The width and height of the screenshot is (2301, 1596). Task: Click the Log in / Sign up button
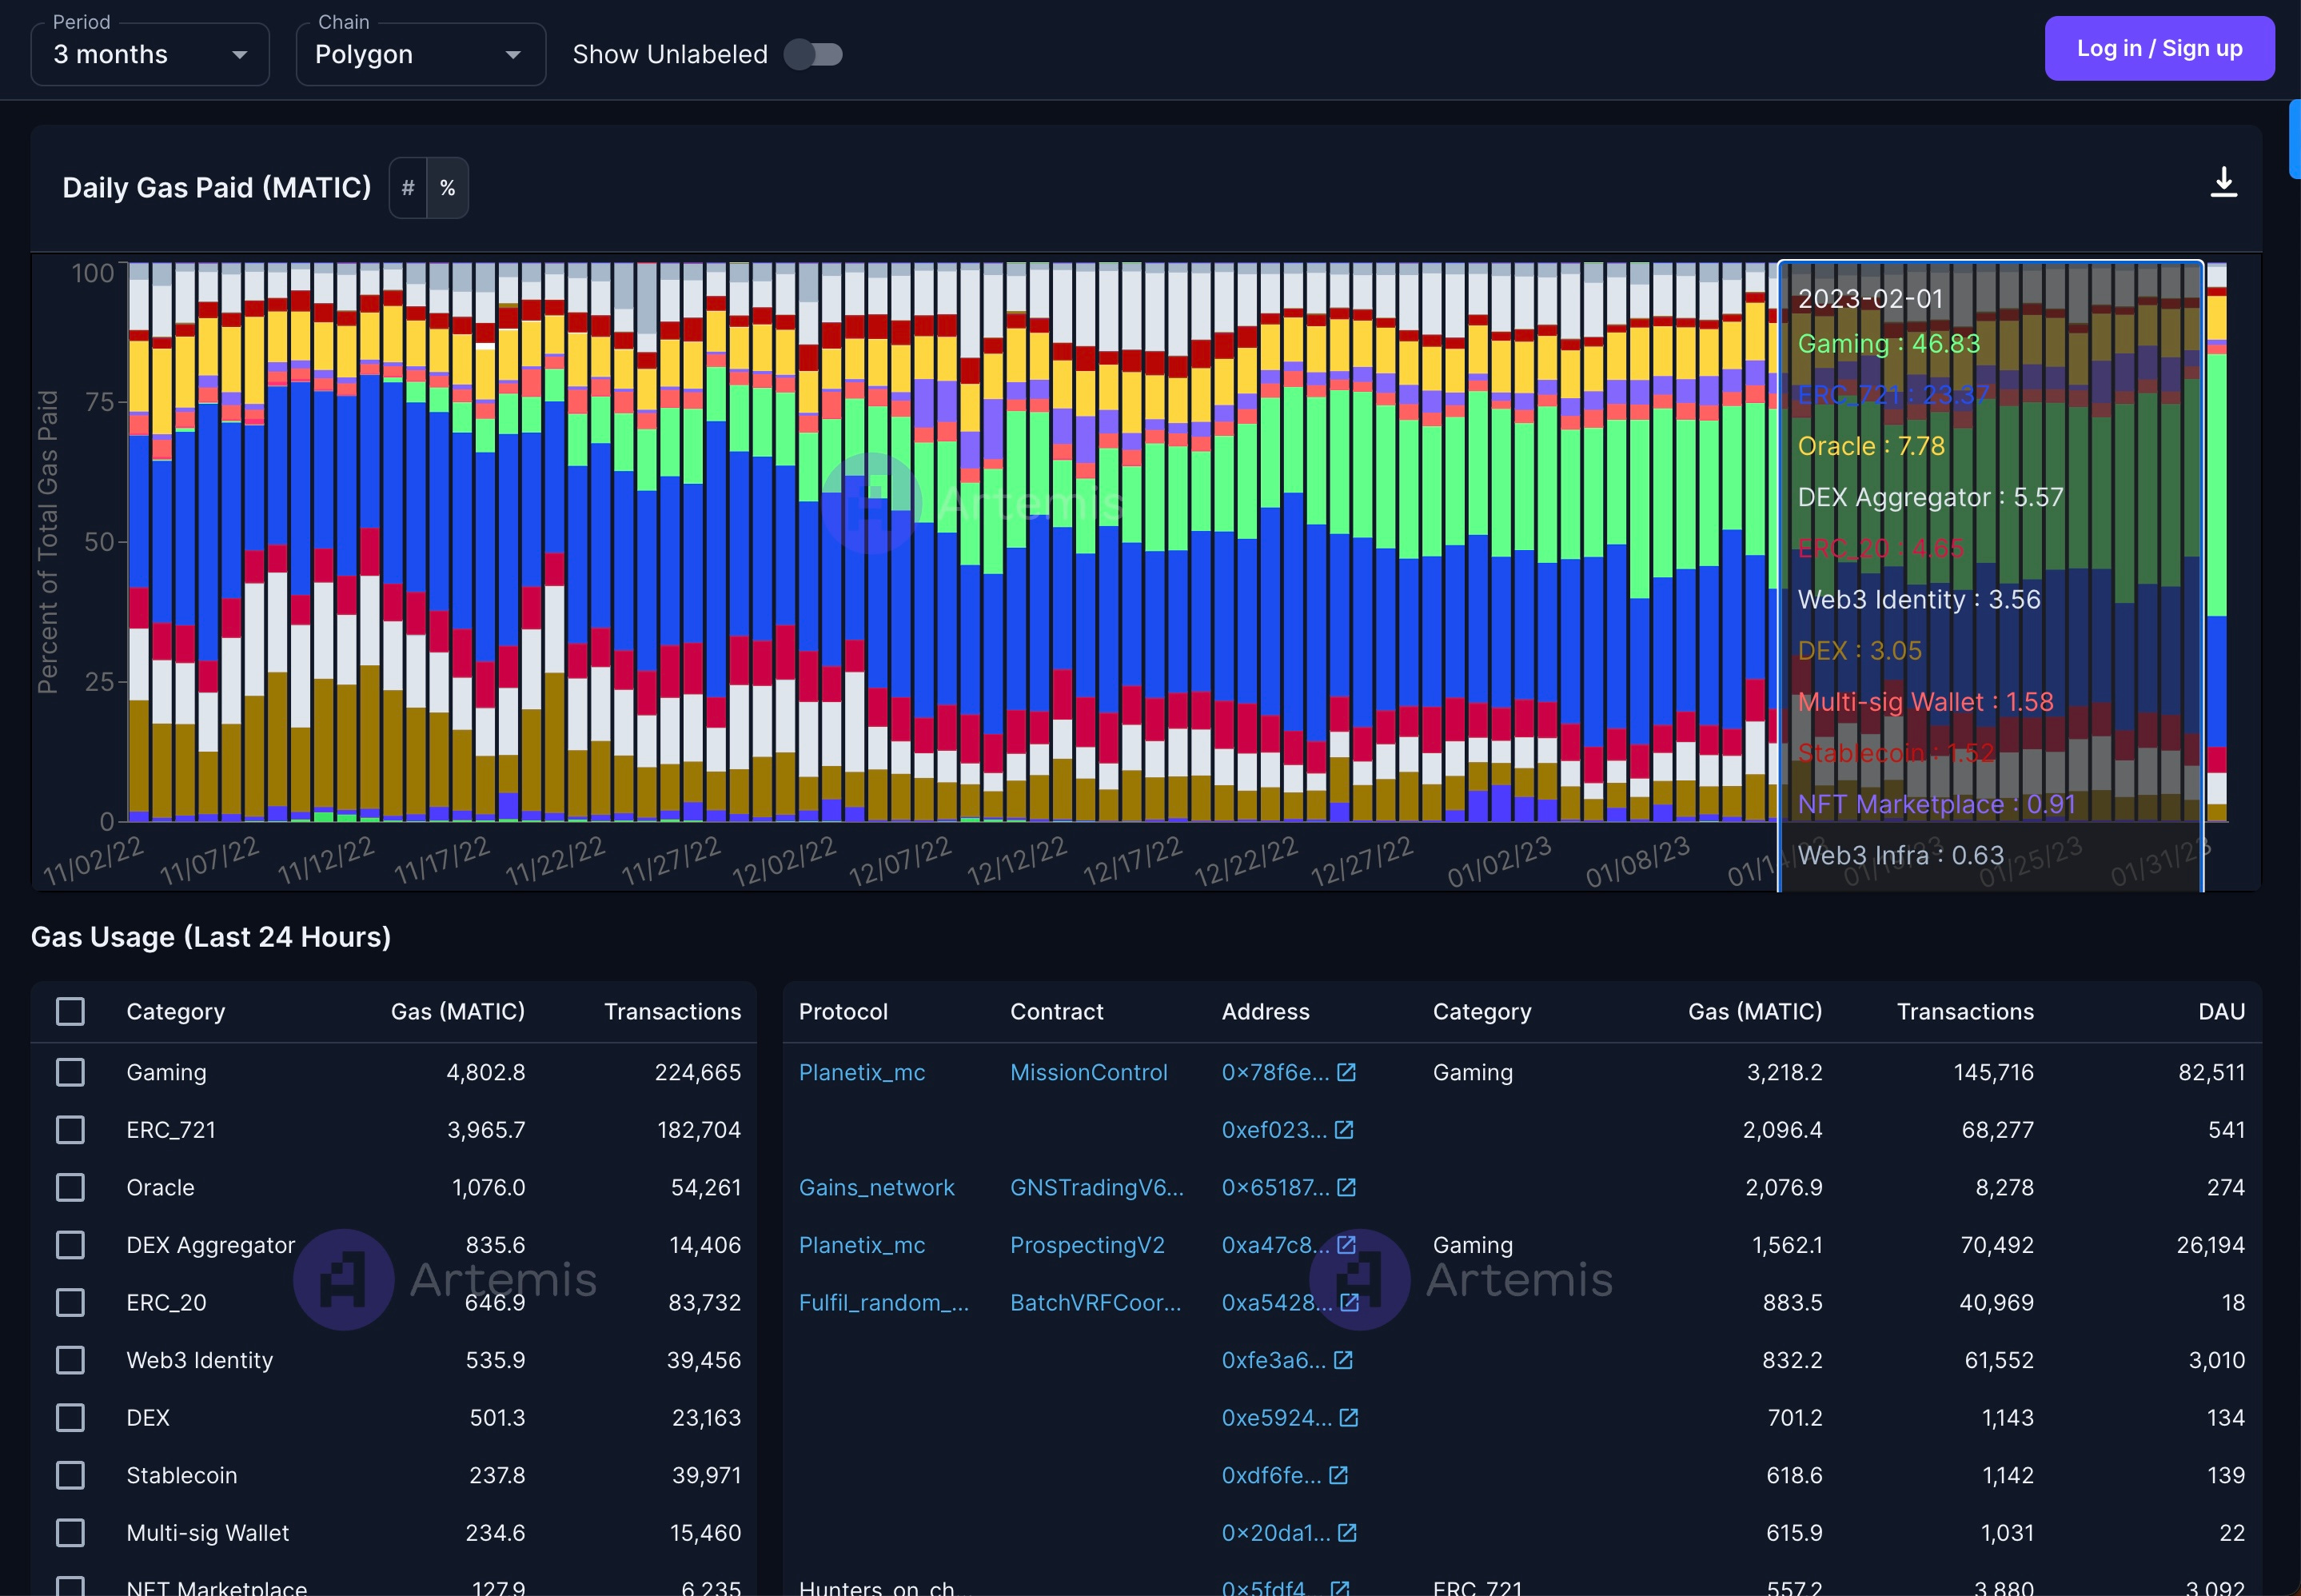[x=2159, y=48]
